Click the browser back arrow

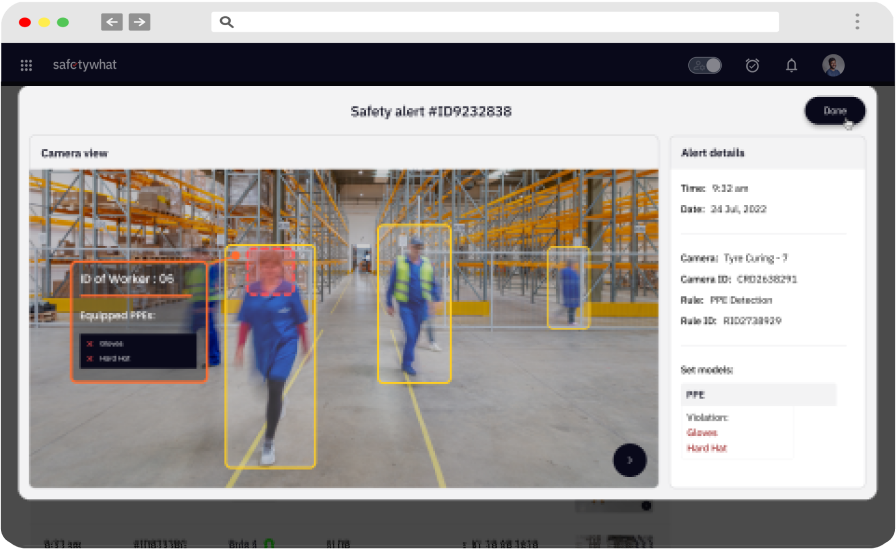click(112, 22)
